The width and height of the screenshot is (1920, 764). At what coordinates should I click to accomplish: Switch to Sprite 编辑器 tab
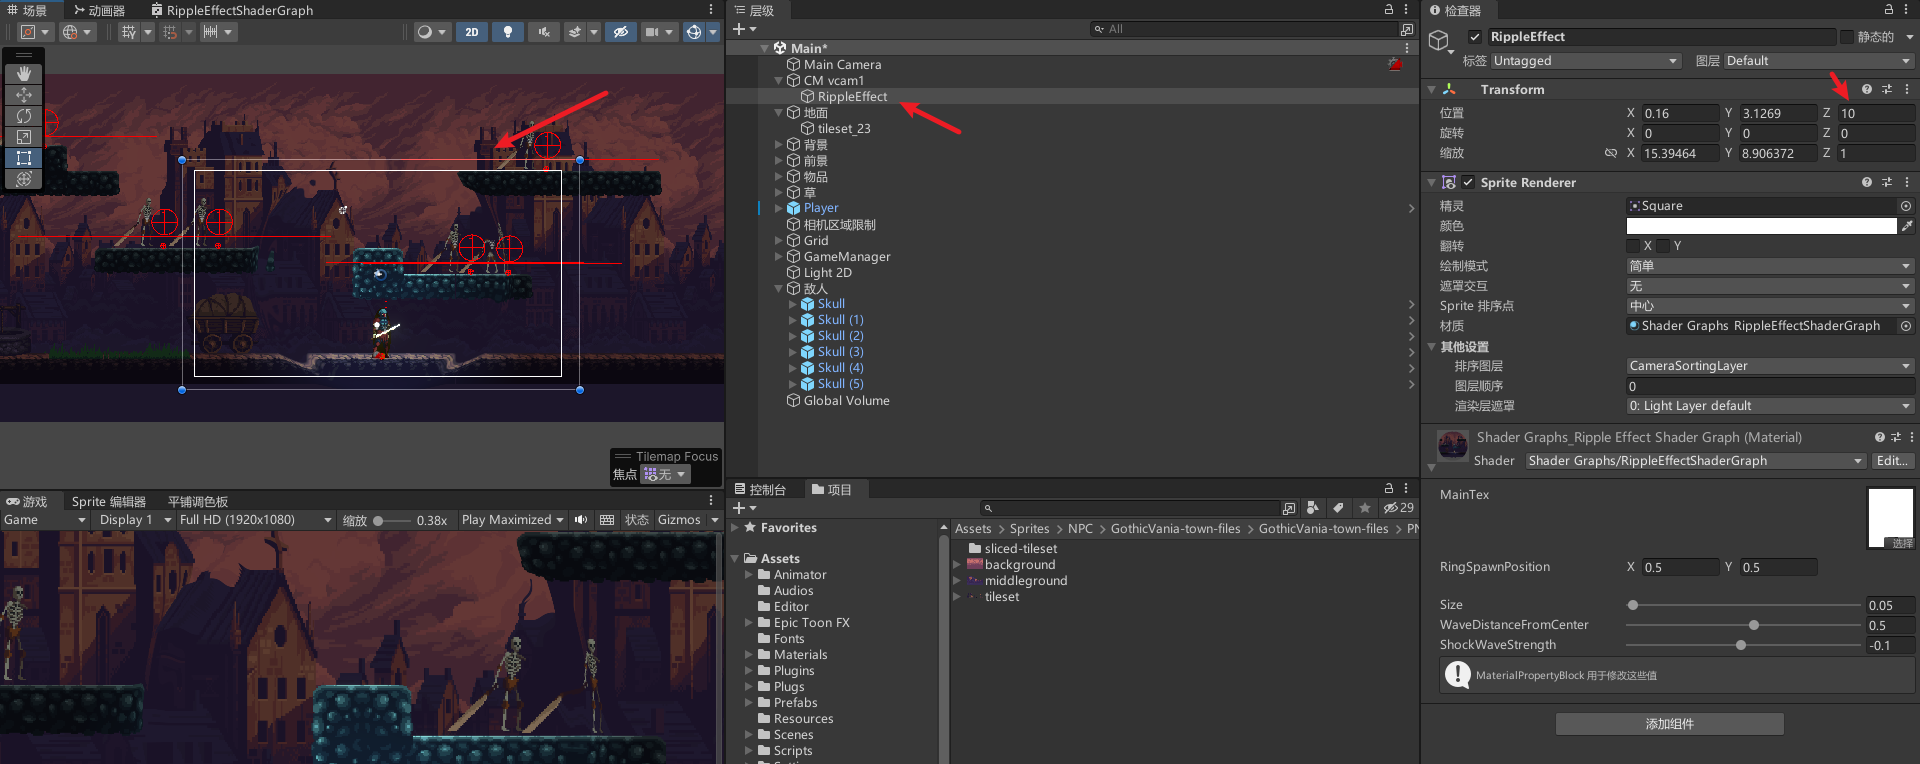108,502
